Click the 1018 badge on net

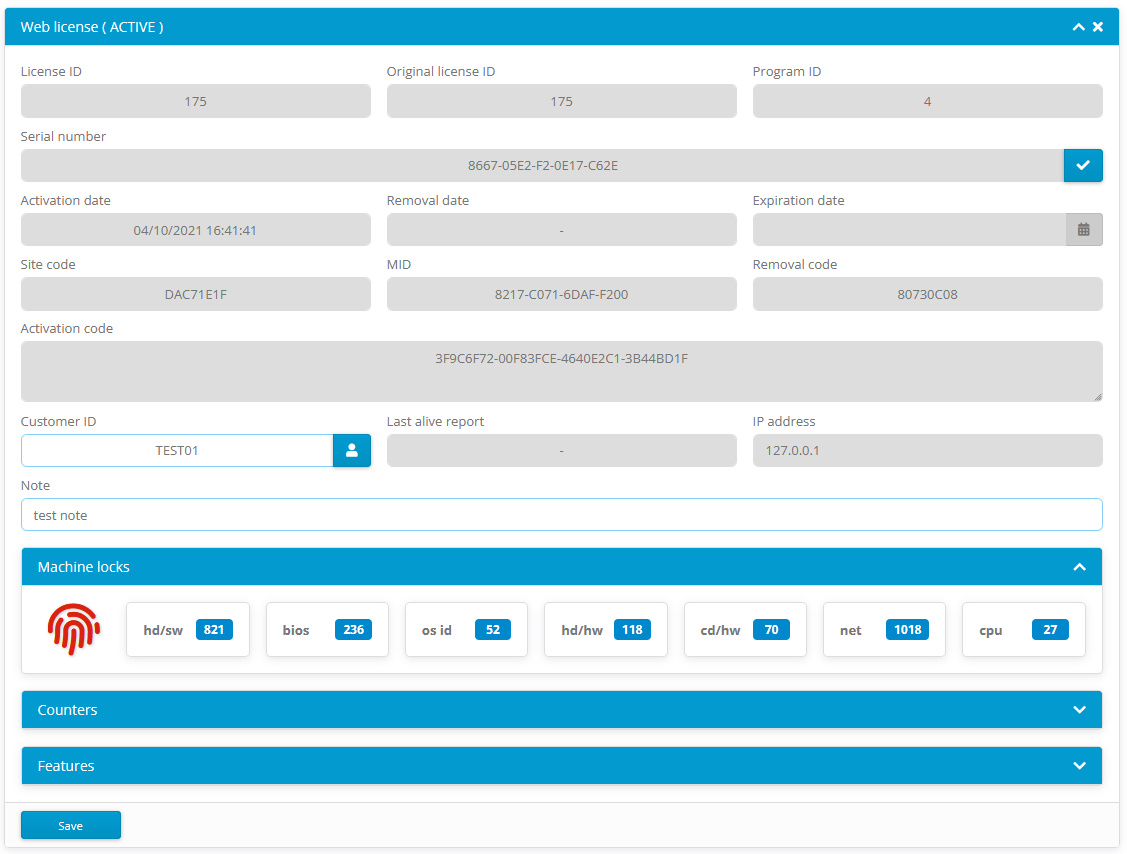click(x=907, y=630)
